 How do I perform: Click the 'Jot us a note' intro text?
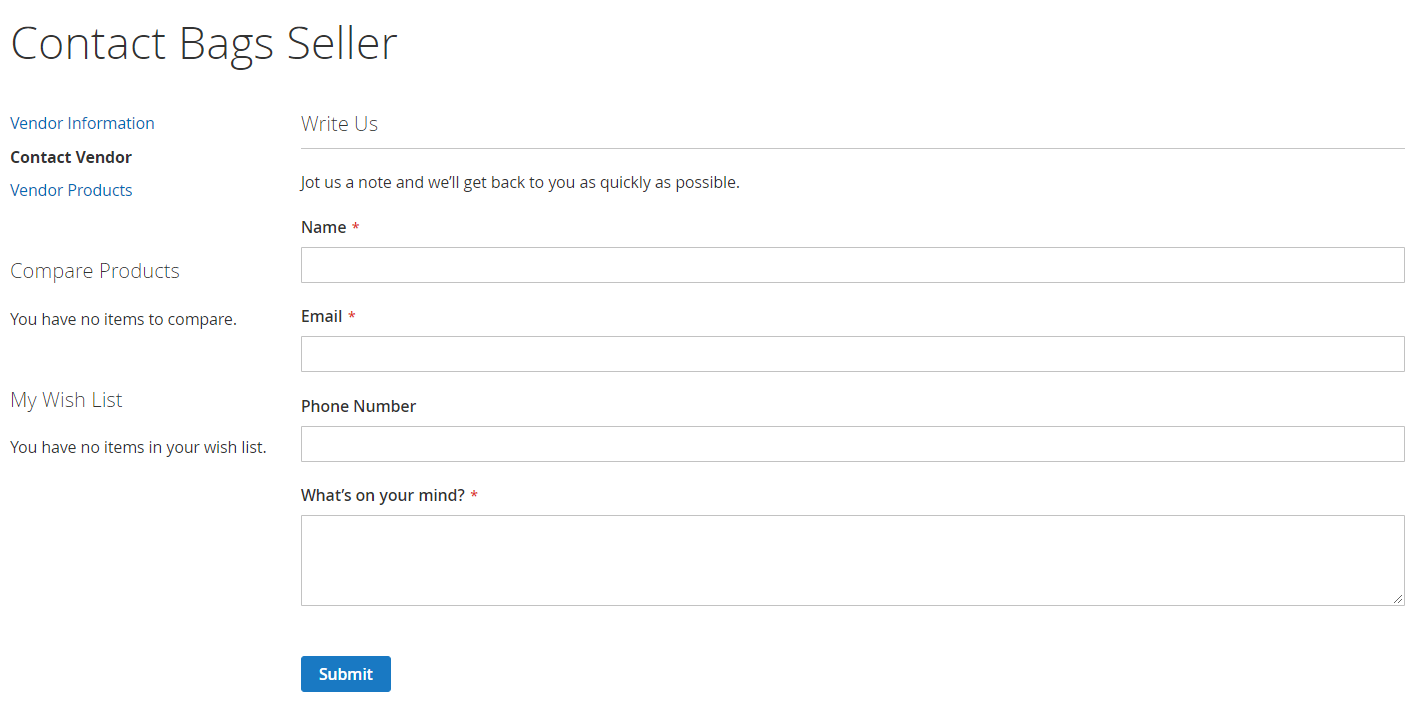coord(520,182)
